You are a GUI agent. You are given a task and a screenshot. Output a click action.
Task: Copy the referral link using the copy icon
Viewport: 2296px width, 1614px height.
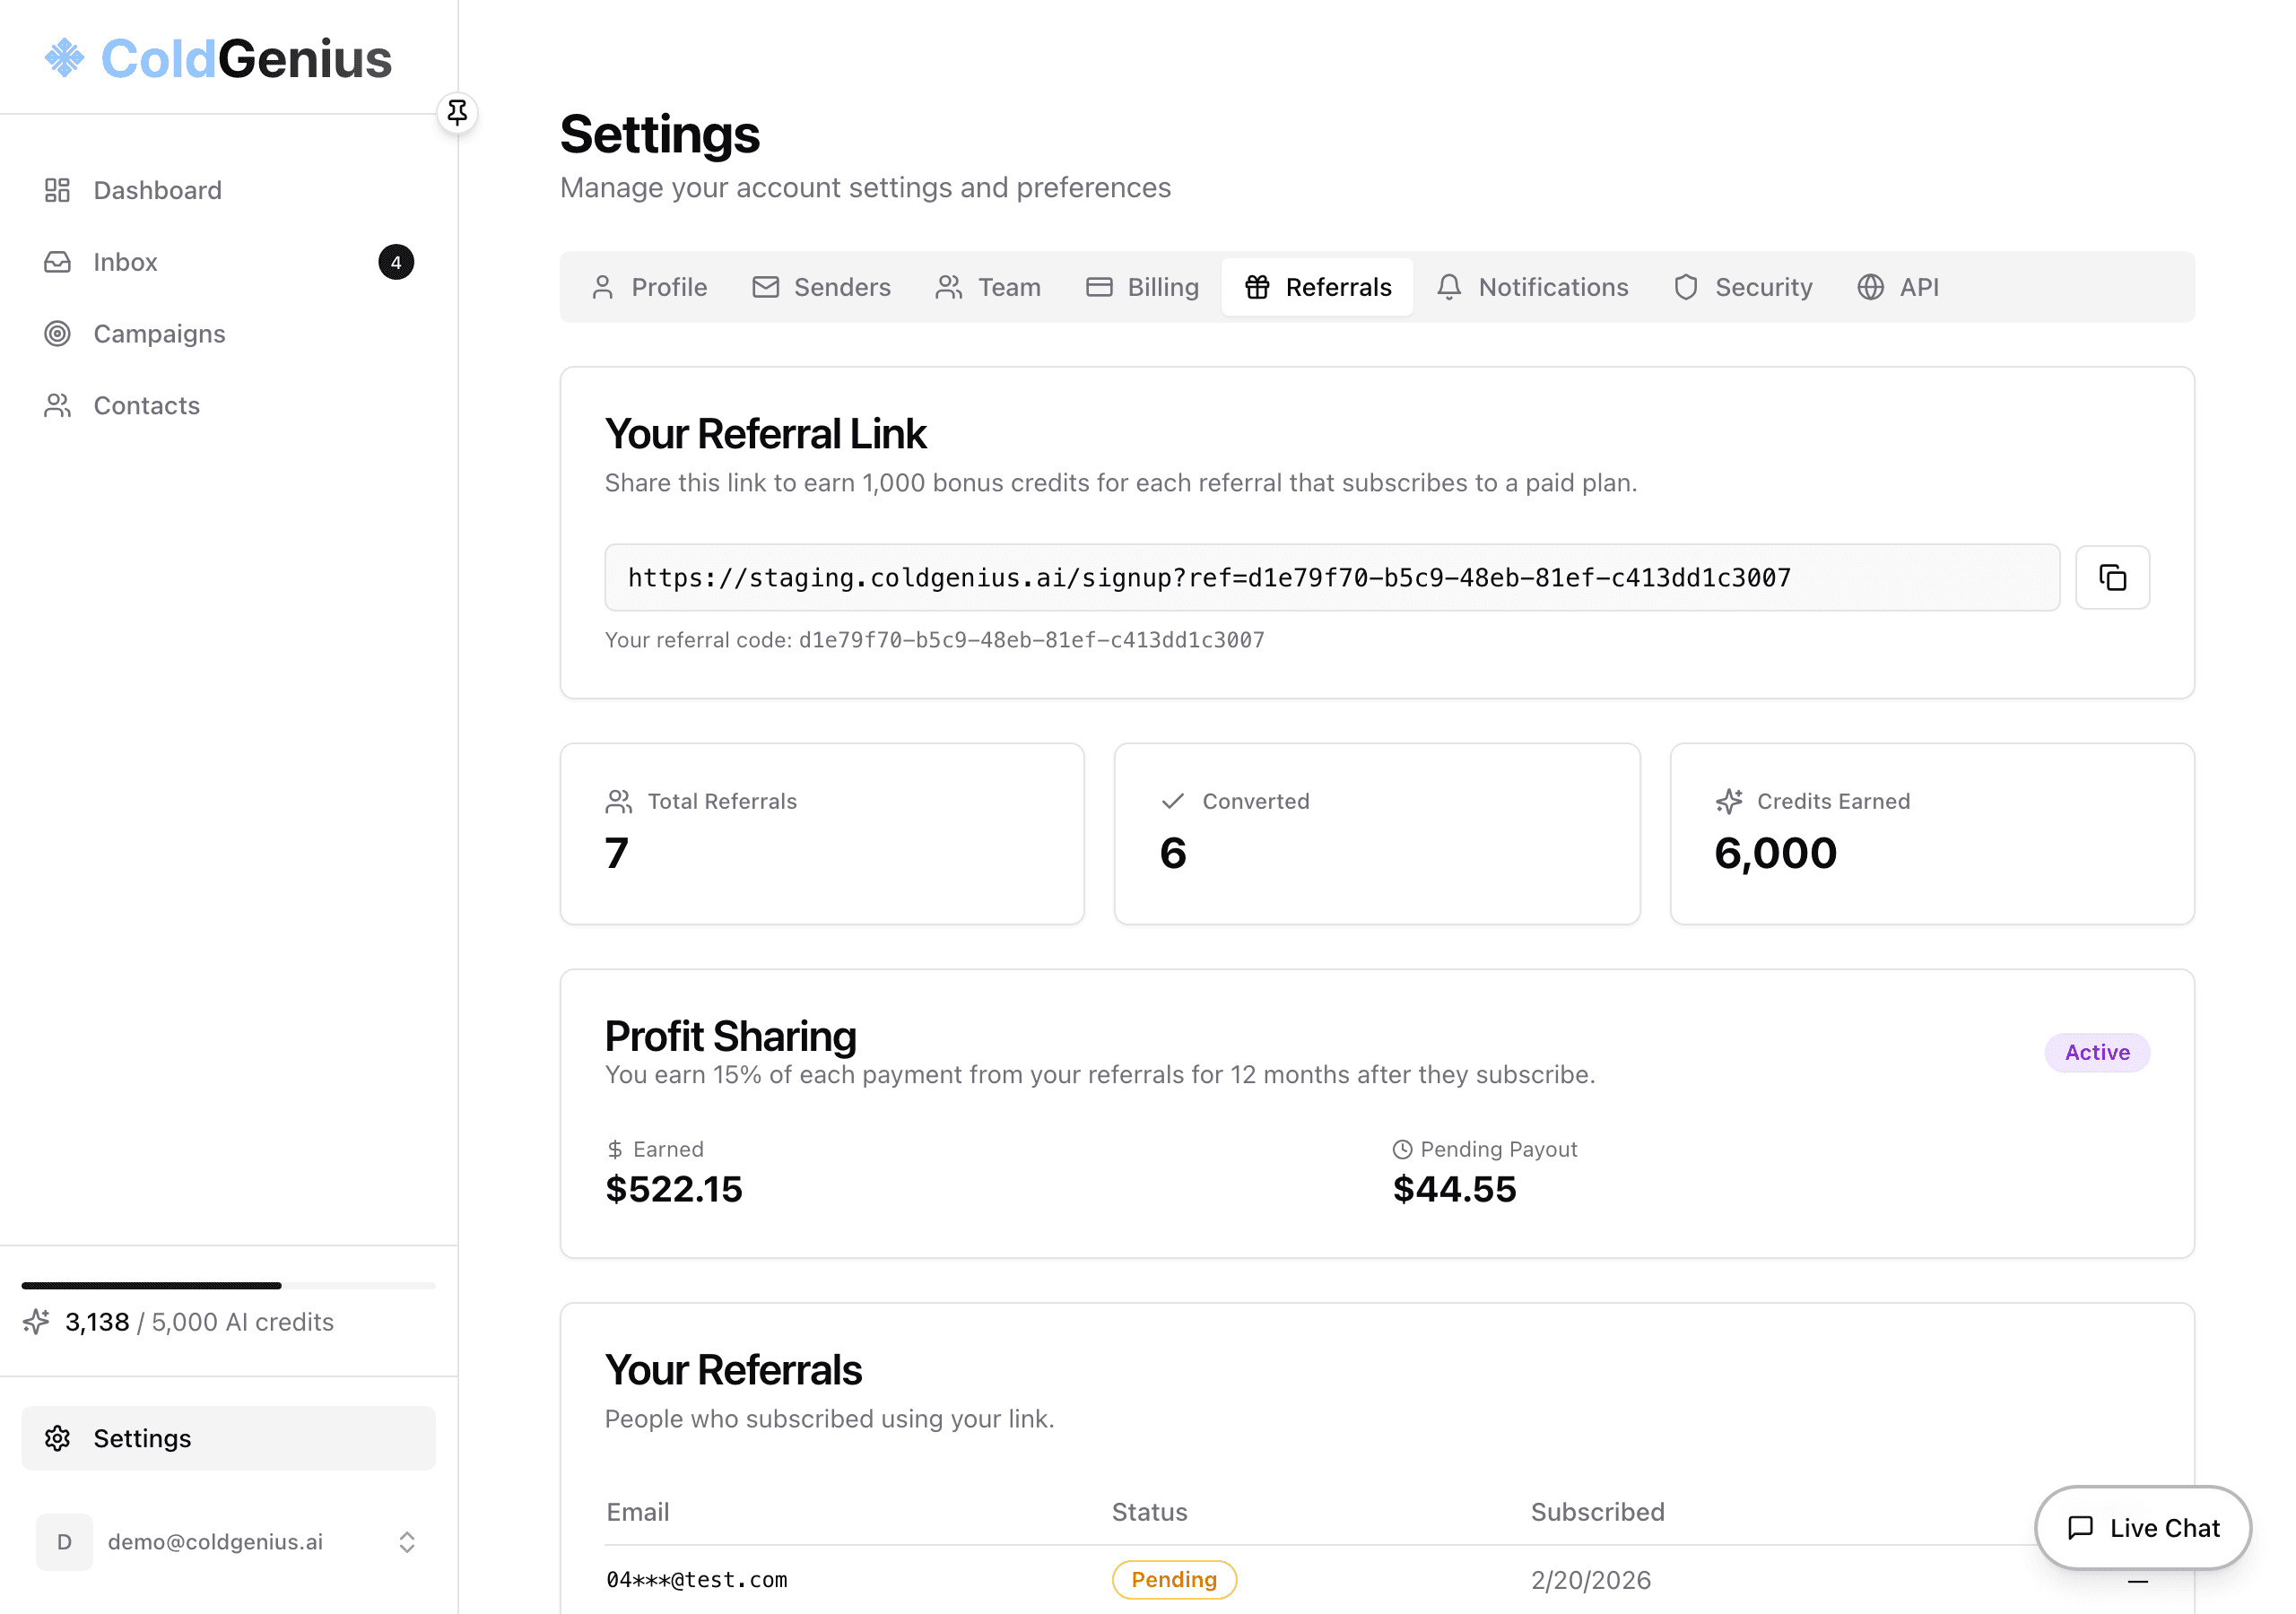coord(2112,577)
